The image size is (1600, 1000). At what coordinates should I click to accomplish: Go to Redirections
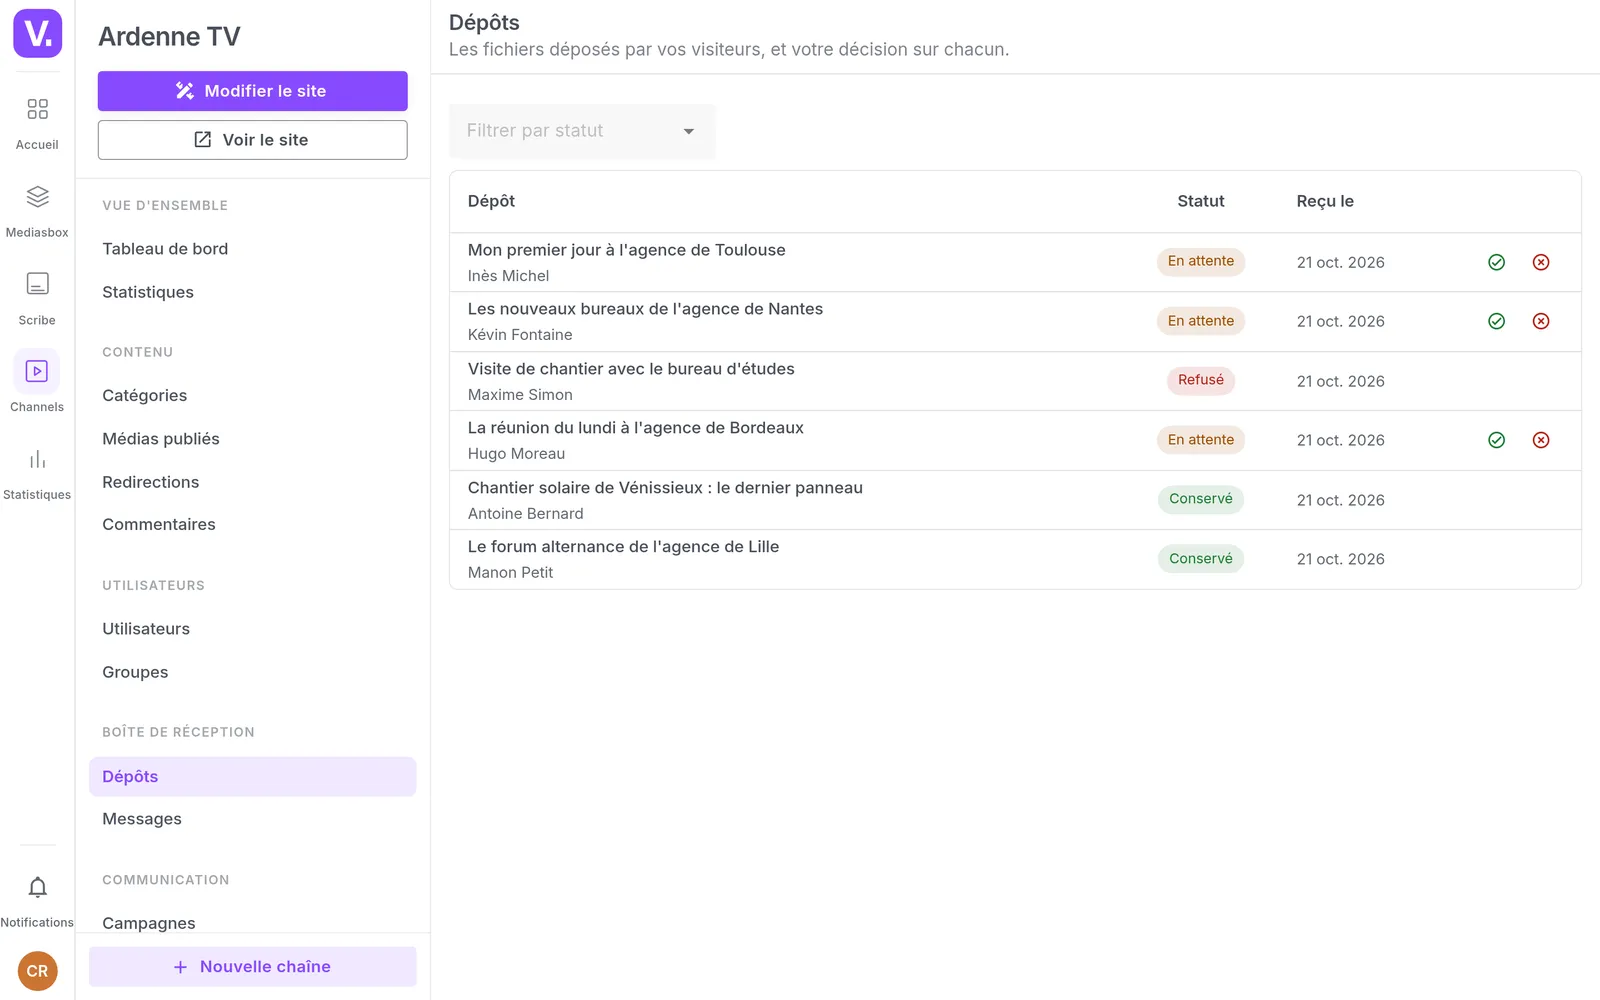click(151, 482)
